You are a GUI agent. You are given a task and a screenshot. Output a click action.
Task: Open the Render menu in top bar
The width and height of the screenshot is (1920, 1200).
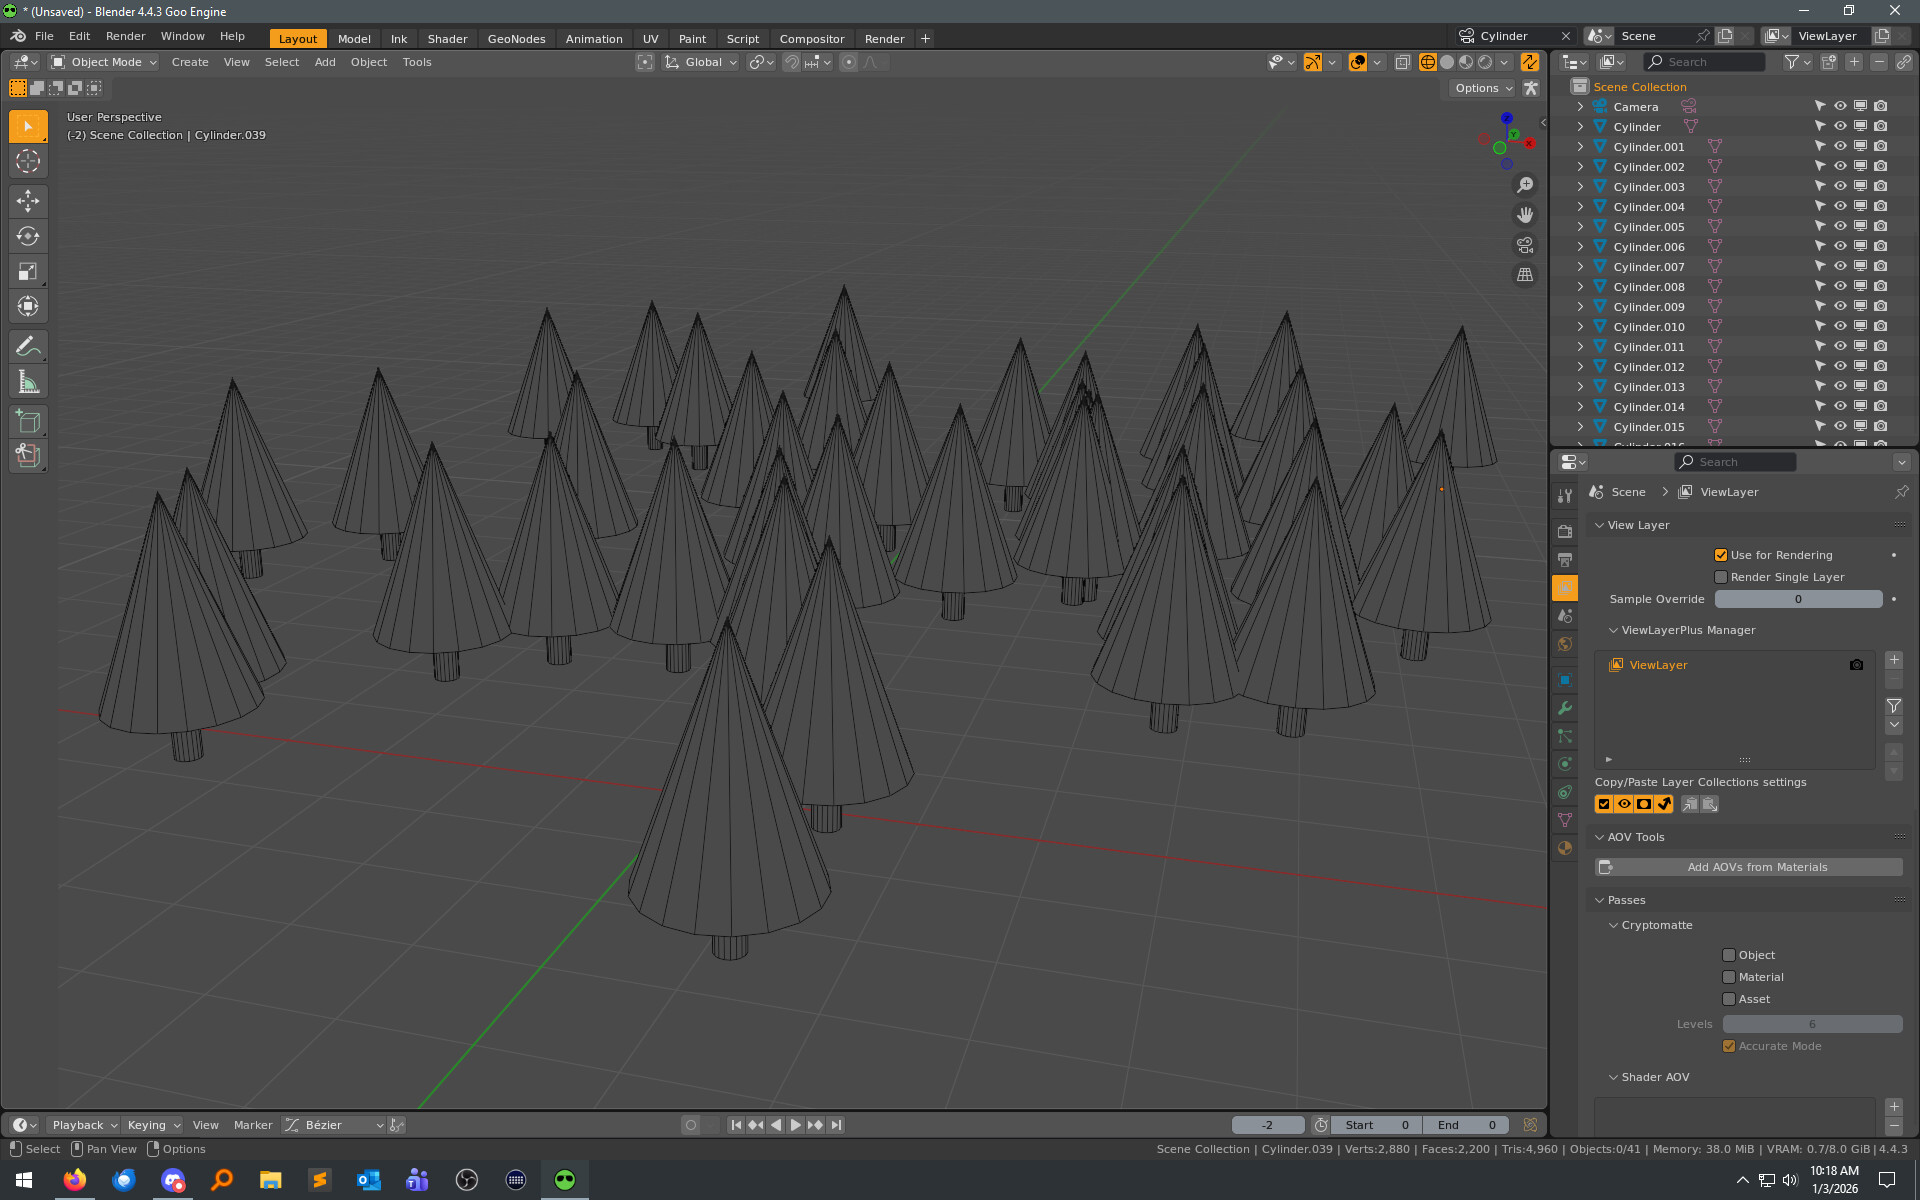tap(125, 36)
